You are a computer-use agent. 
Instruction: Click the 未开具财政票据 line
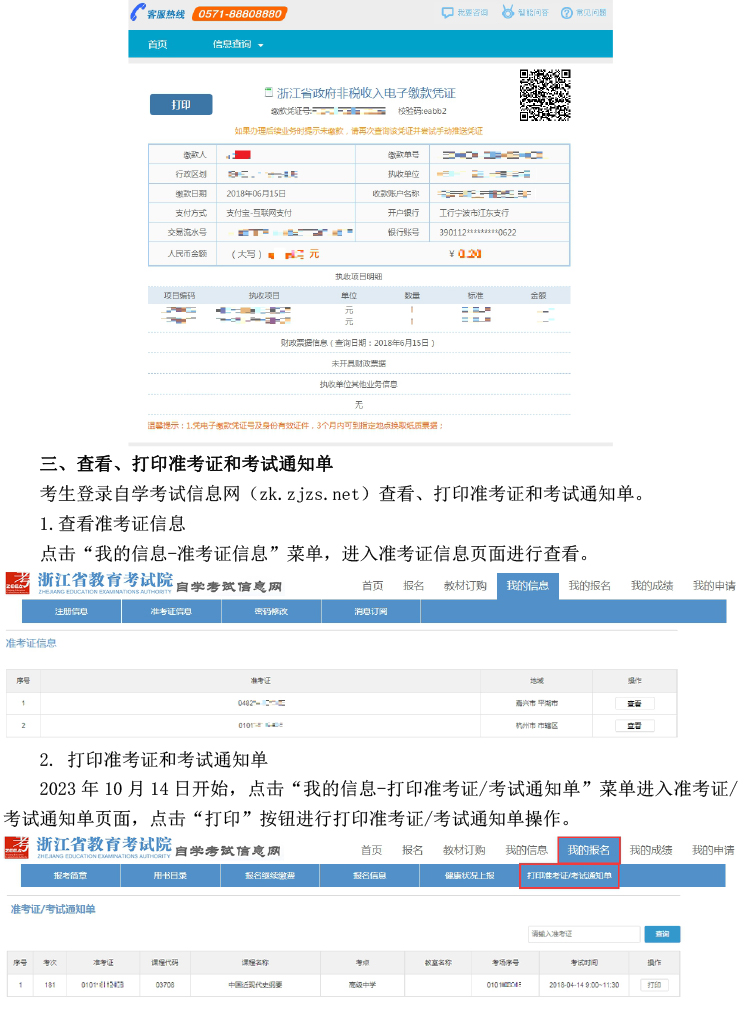[359, 364]
